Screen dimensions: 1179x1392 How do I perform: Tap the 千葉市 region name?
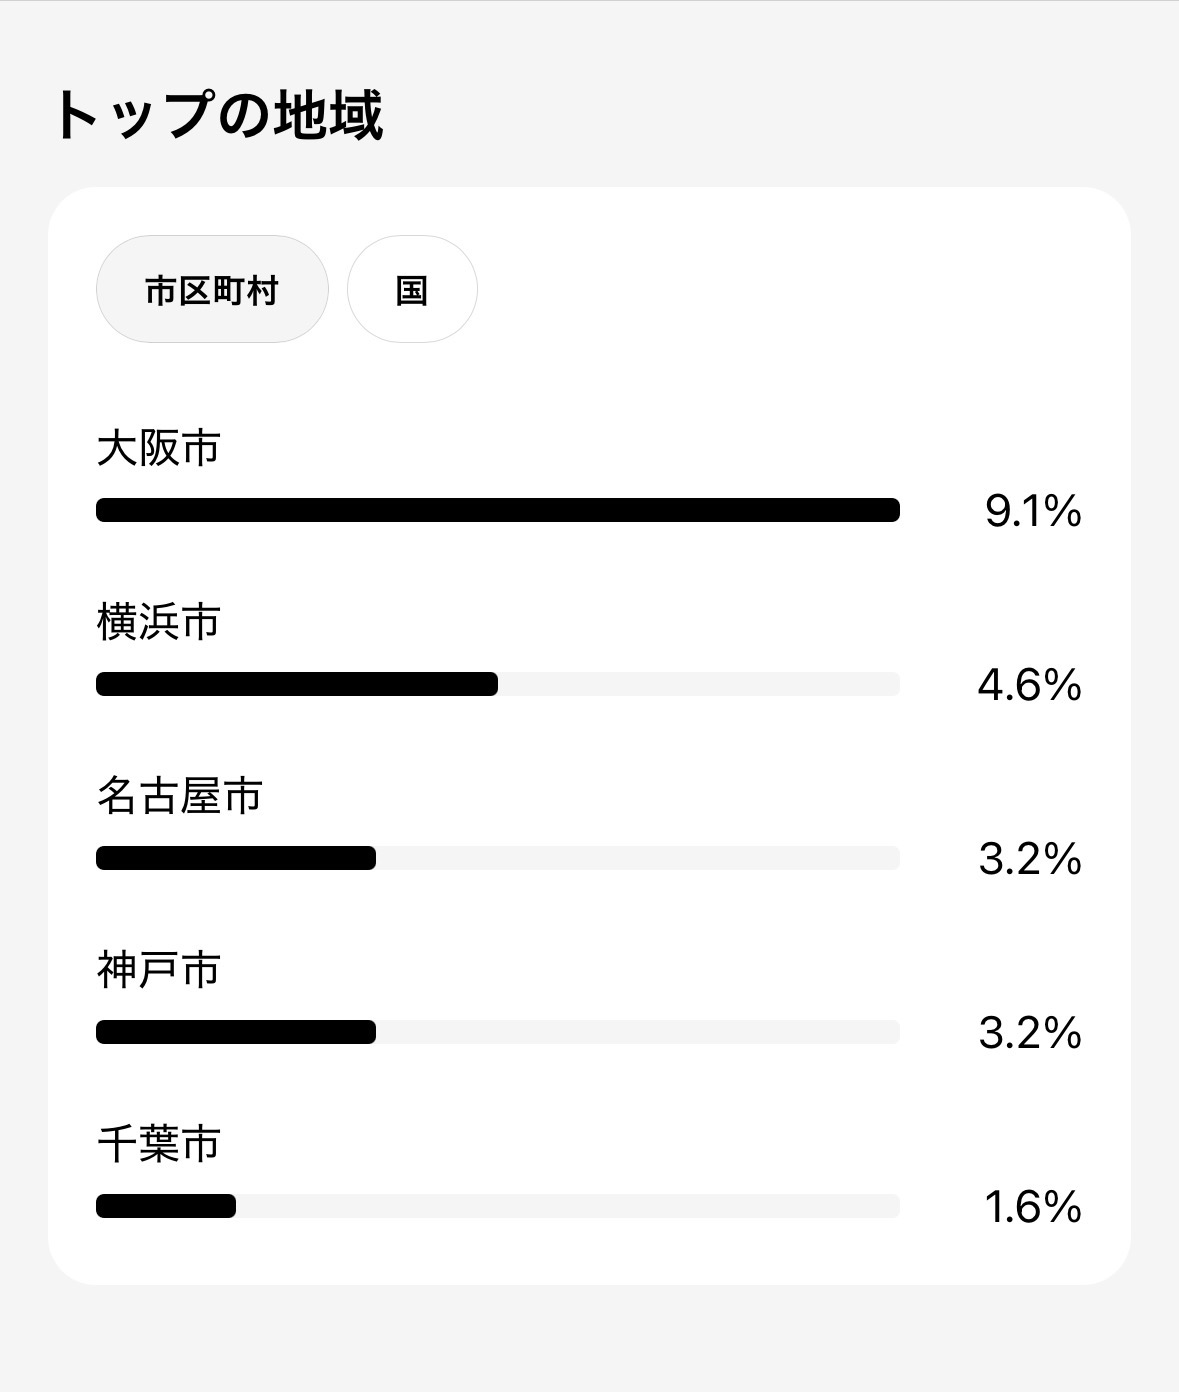click(x=158, y=1144)
